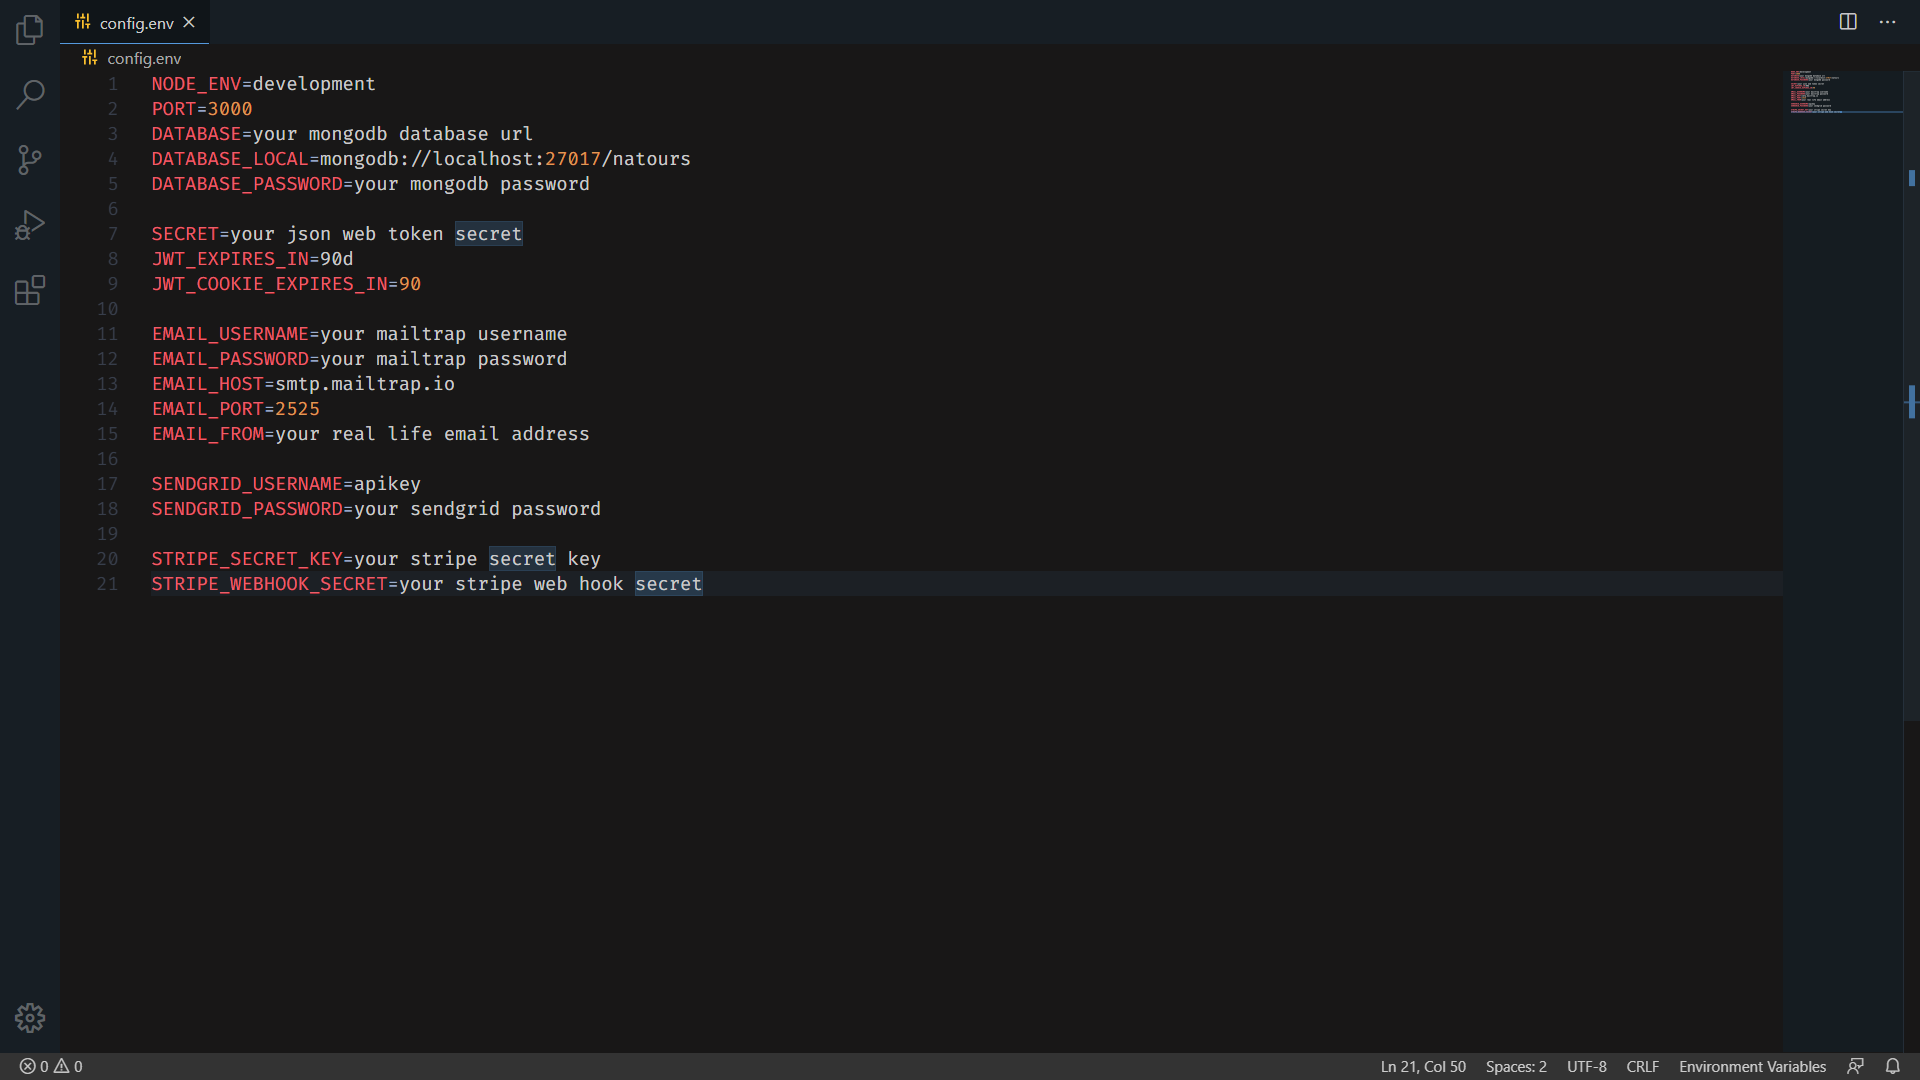Click the Split Editor Right icon
This screenshot has height=1080, width=1920.
(x=1848, y=21)
